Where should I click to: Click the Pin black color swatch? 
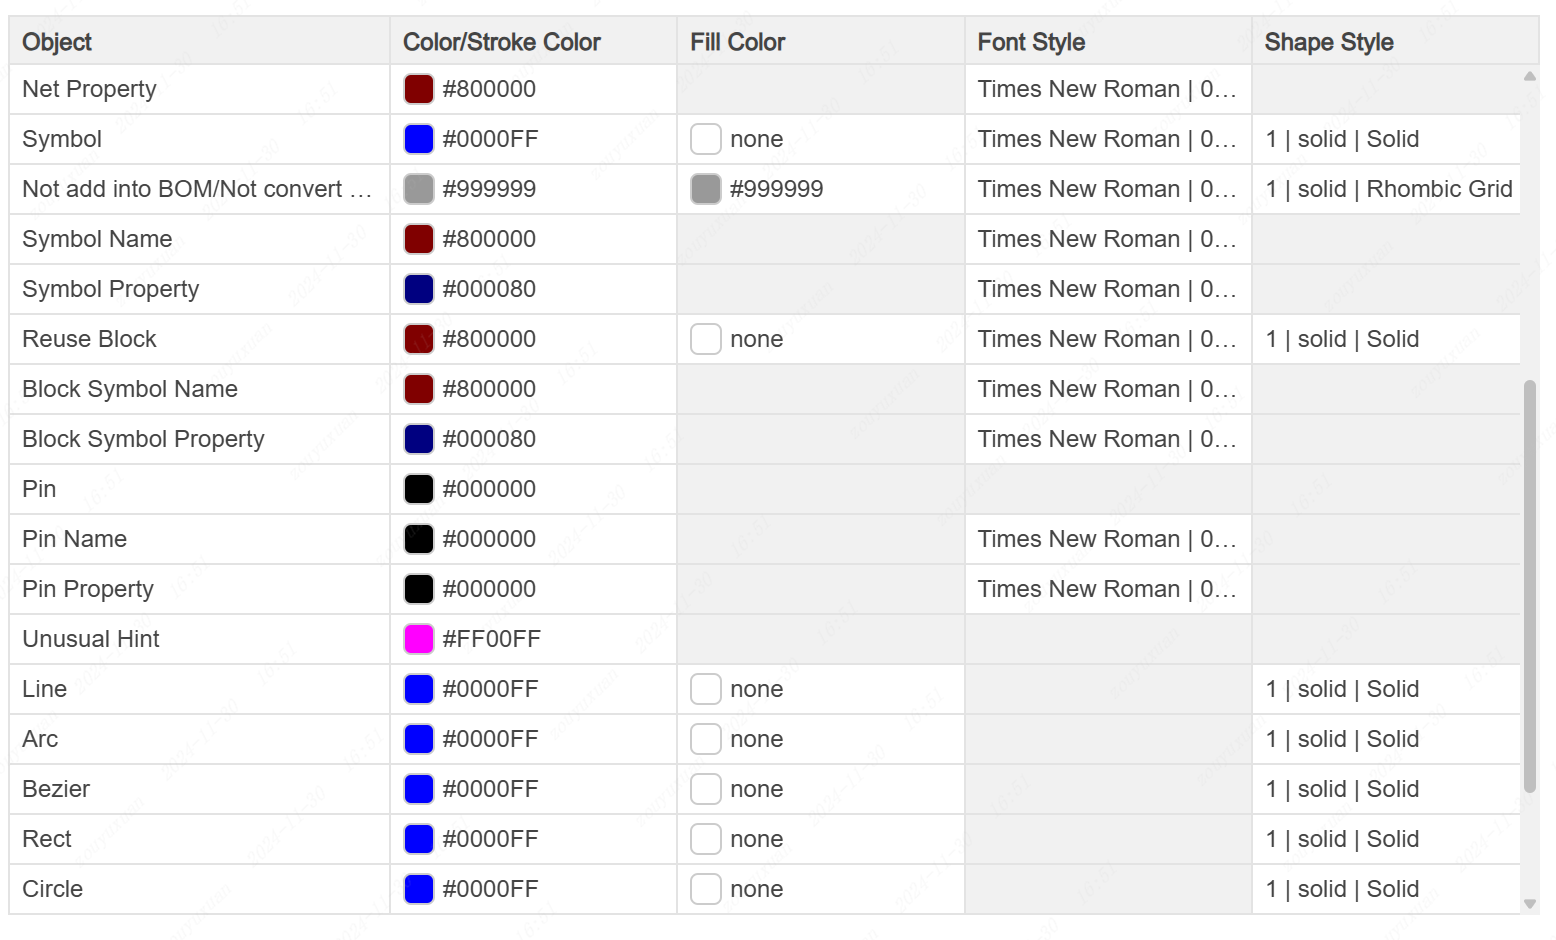tap(418, 489)
